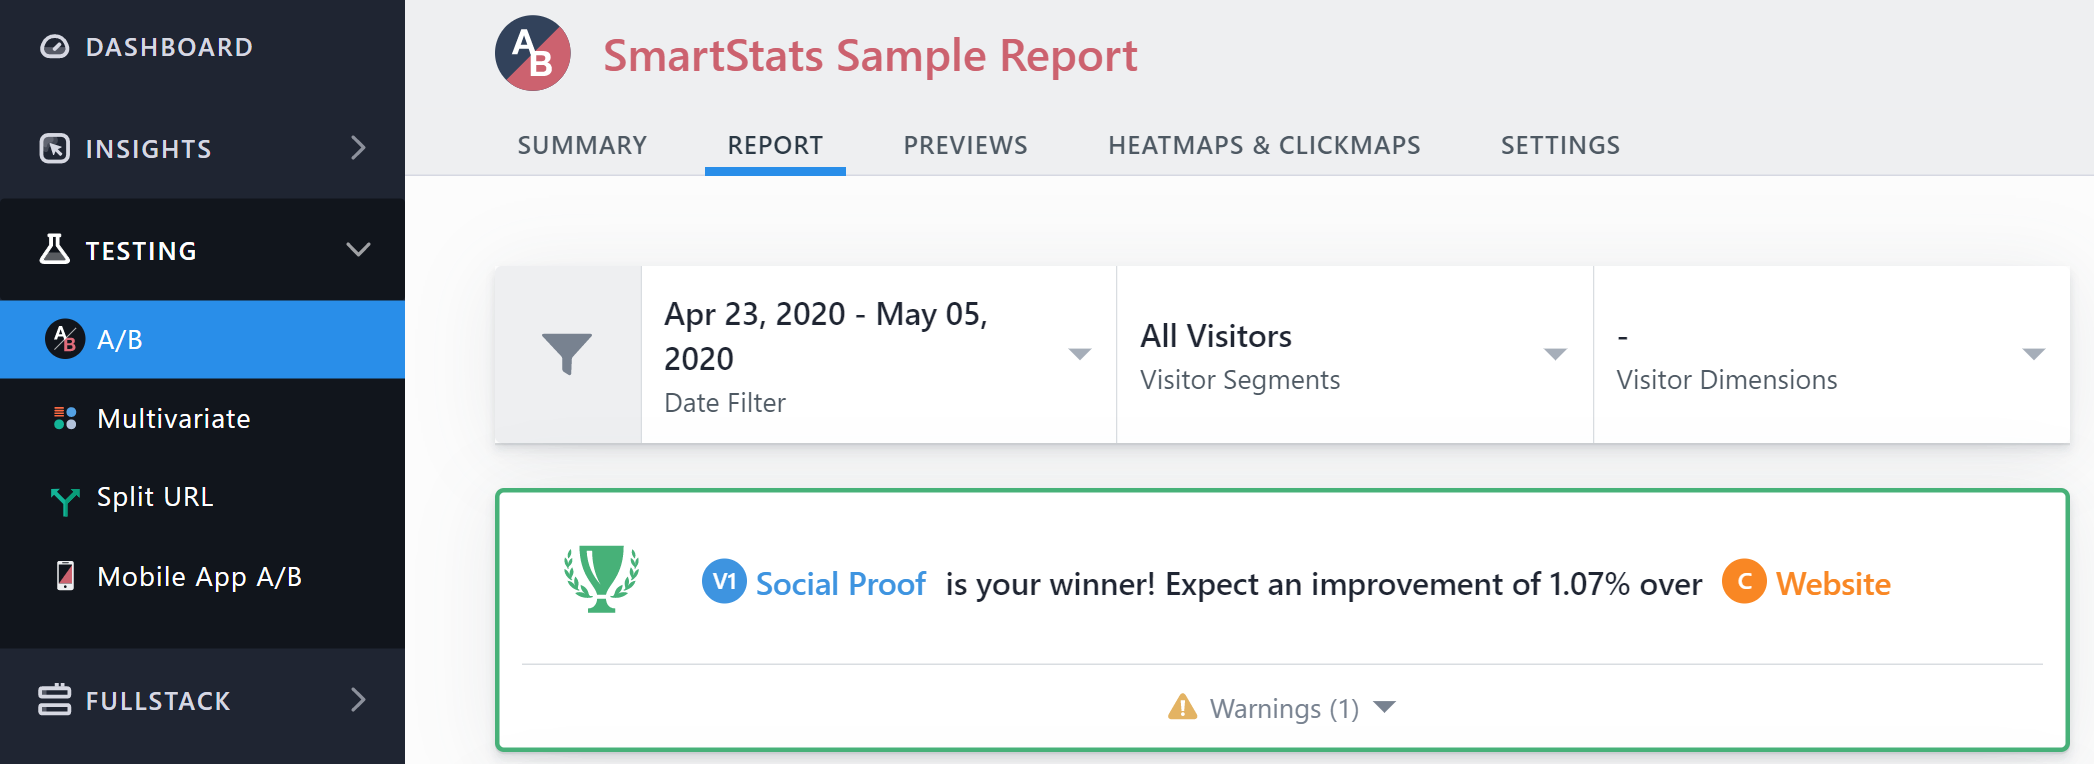Click the Split URL fork icon

coord(65,499)
